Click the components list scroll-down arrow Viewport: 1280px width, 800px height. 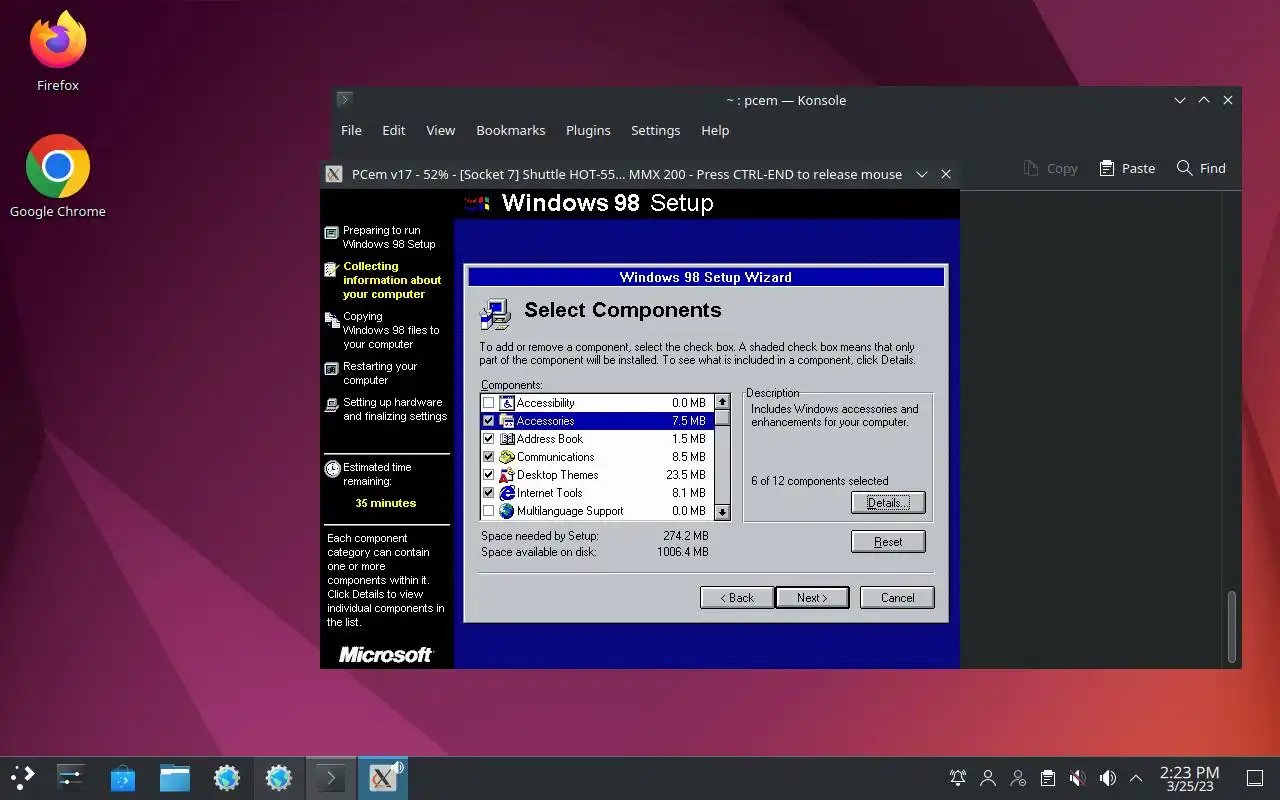pos(722,511)
